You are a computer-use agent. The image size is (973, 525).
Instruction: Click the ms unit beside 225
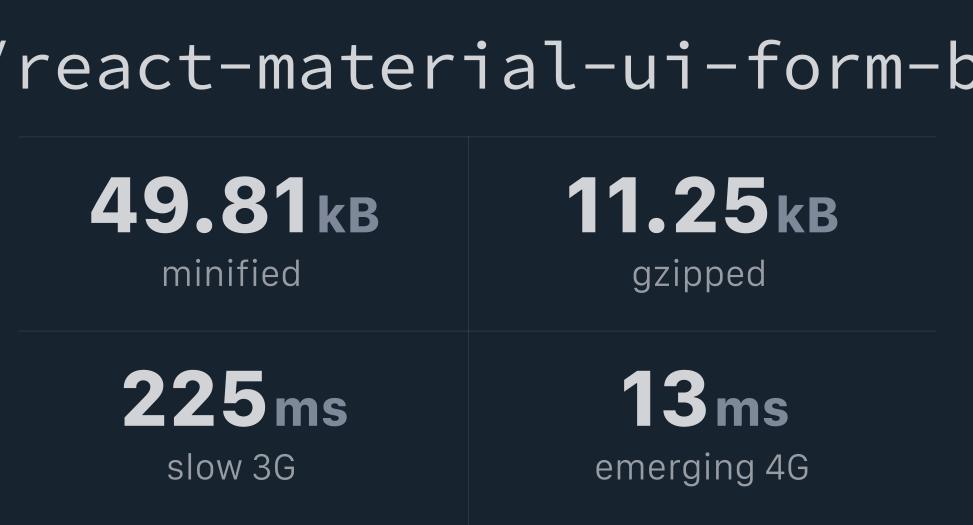coord(312,410)
